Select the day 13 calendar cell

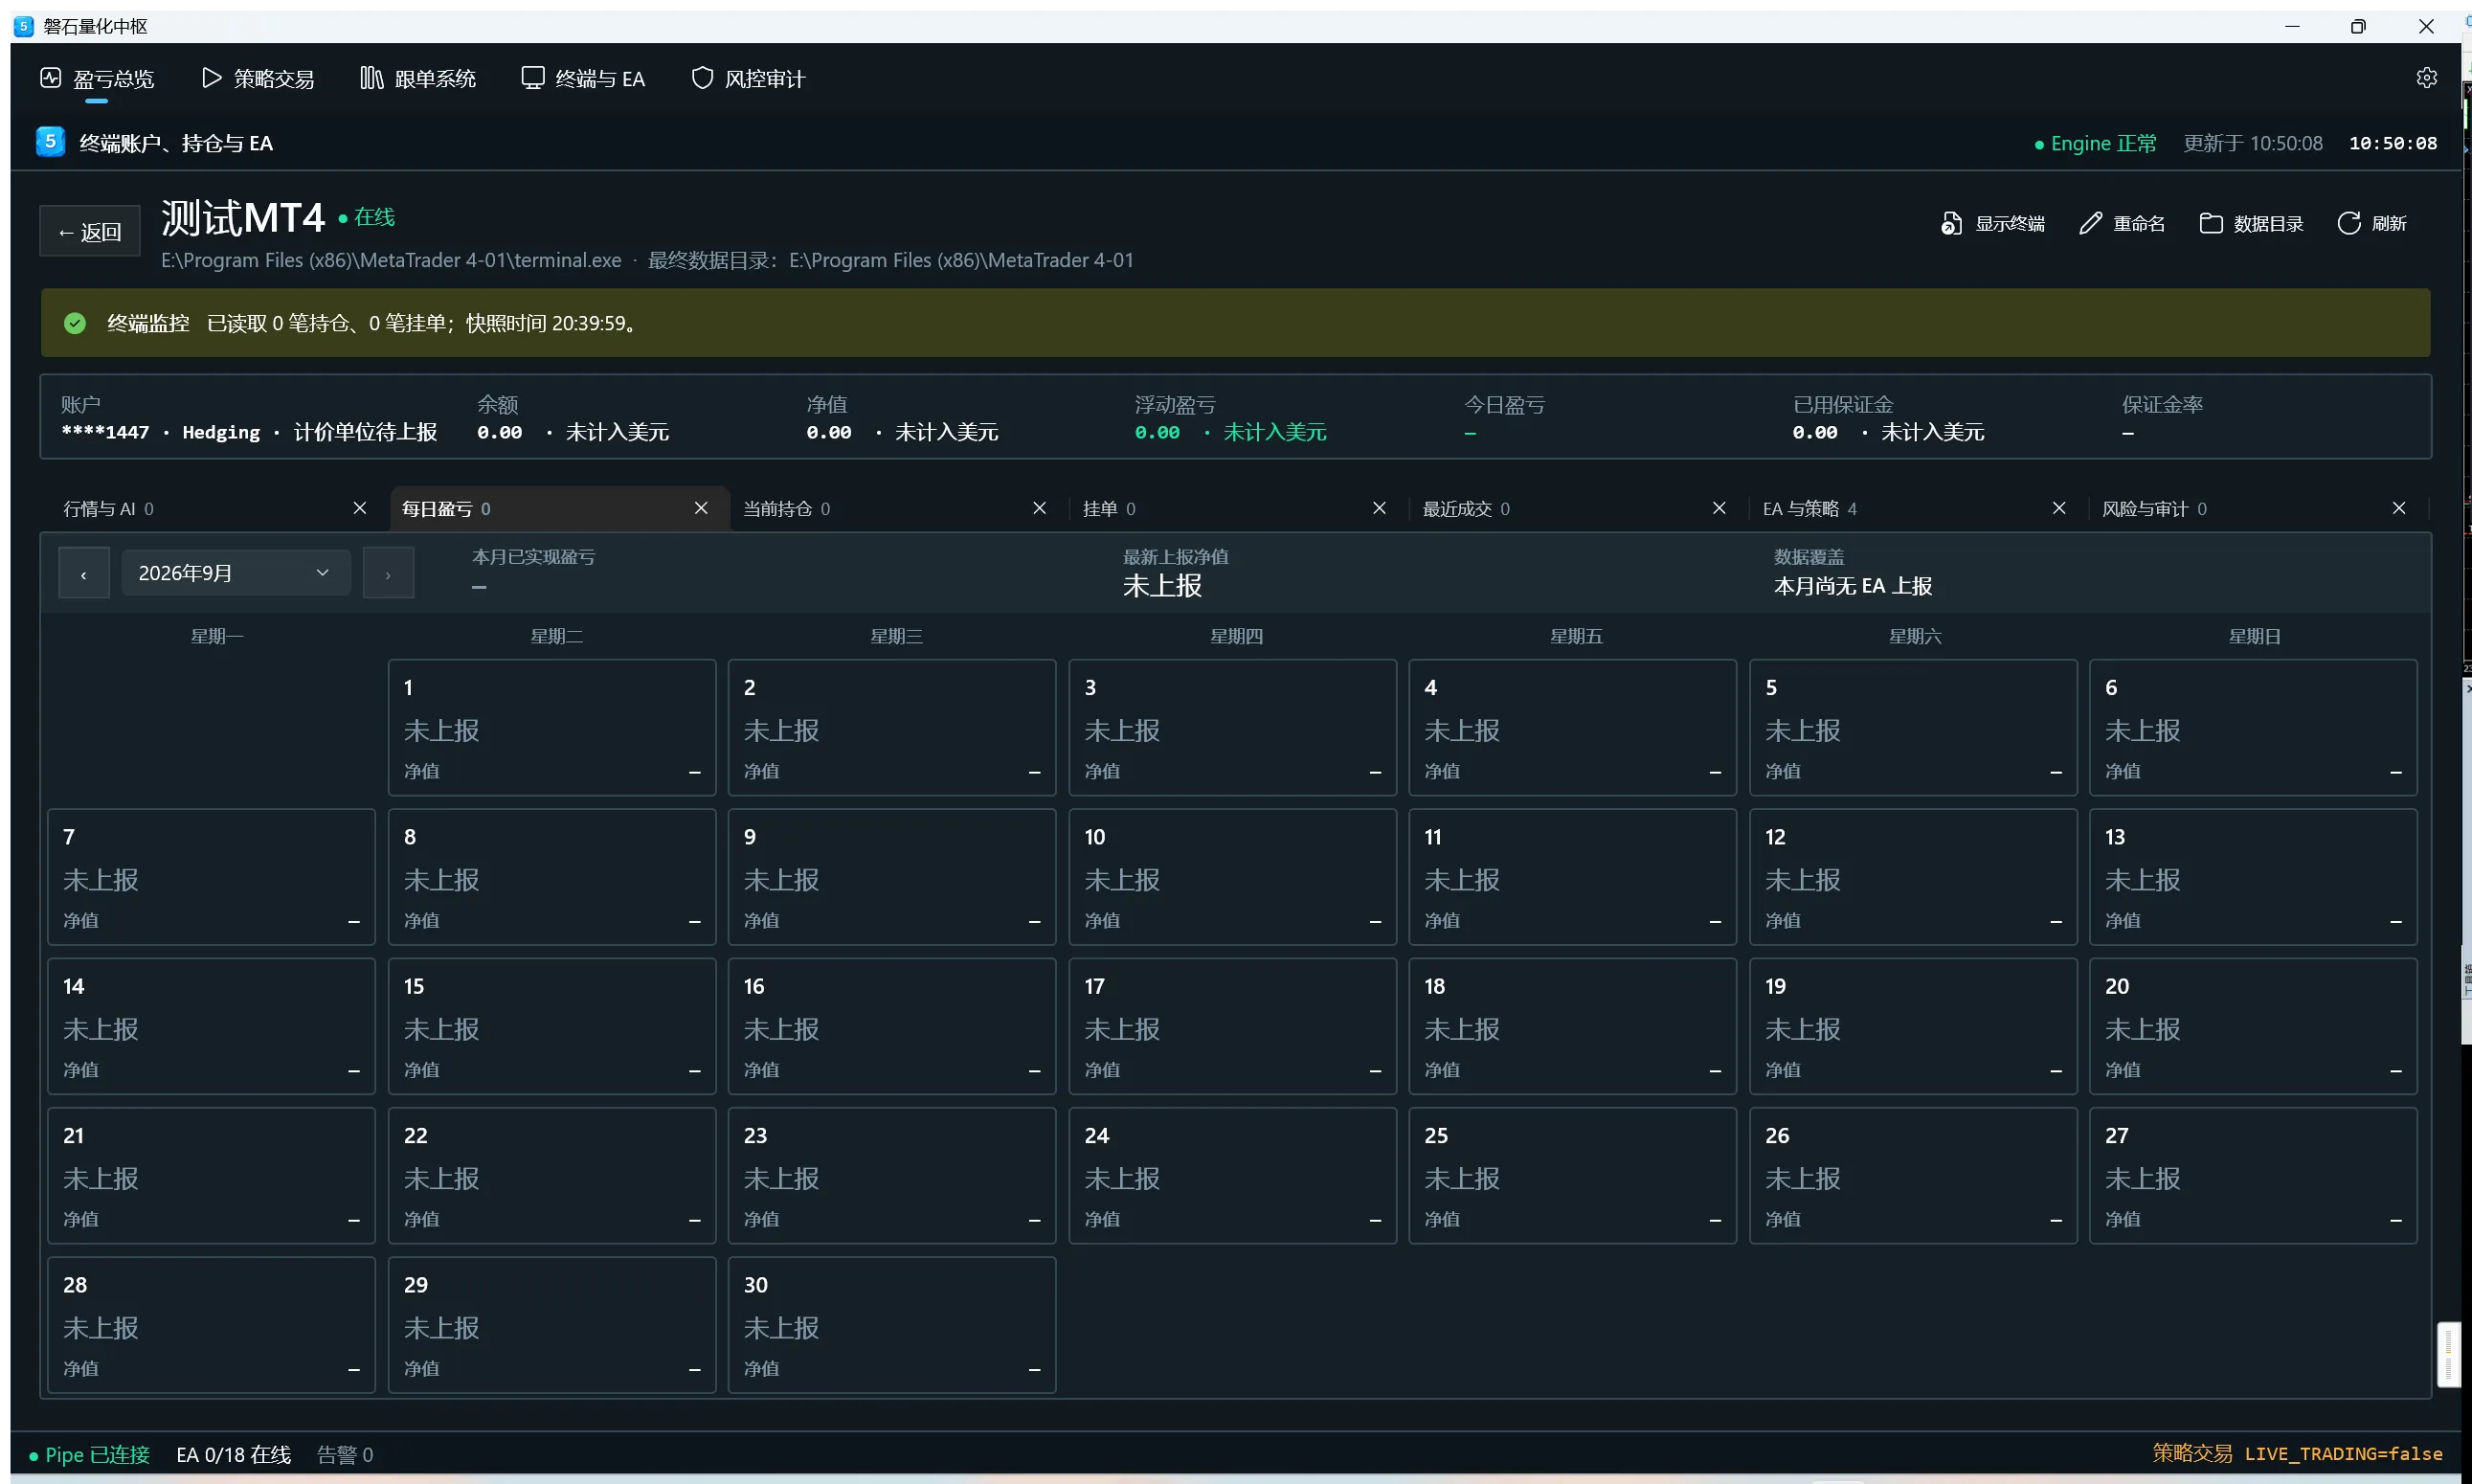pos(2253,877)
